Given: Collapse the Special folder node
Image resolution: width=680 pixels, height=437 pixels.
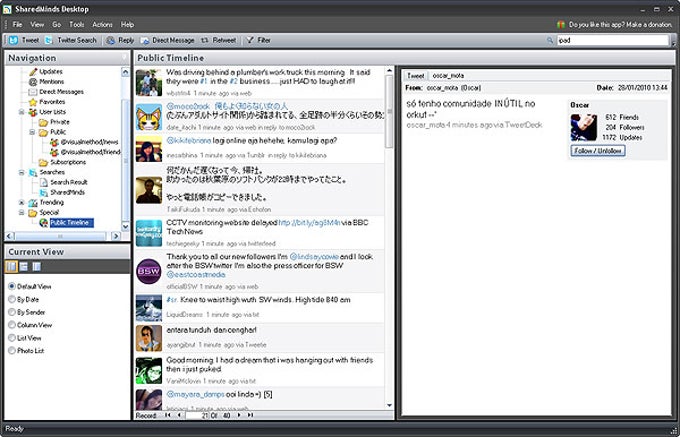Looking at the screenshot, I should pos(21,212).
